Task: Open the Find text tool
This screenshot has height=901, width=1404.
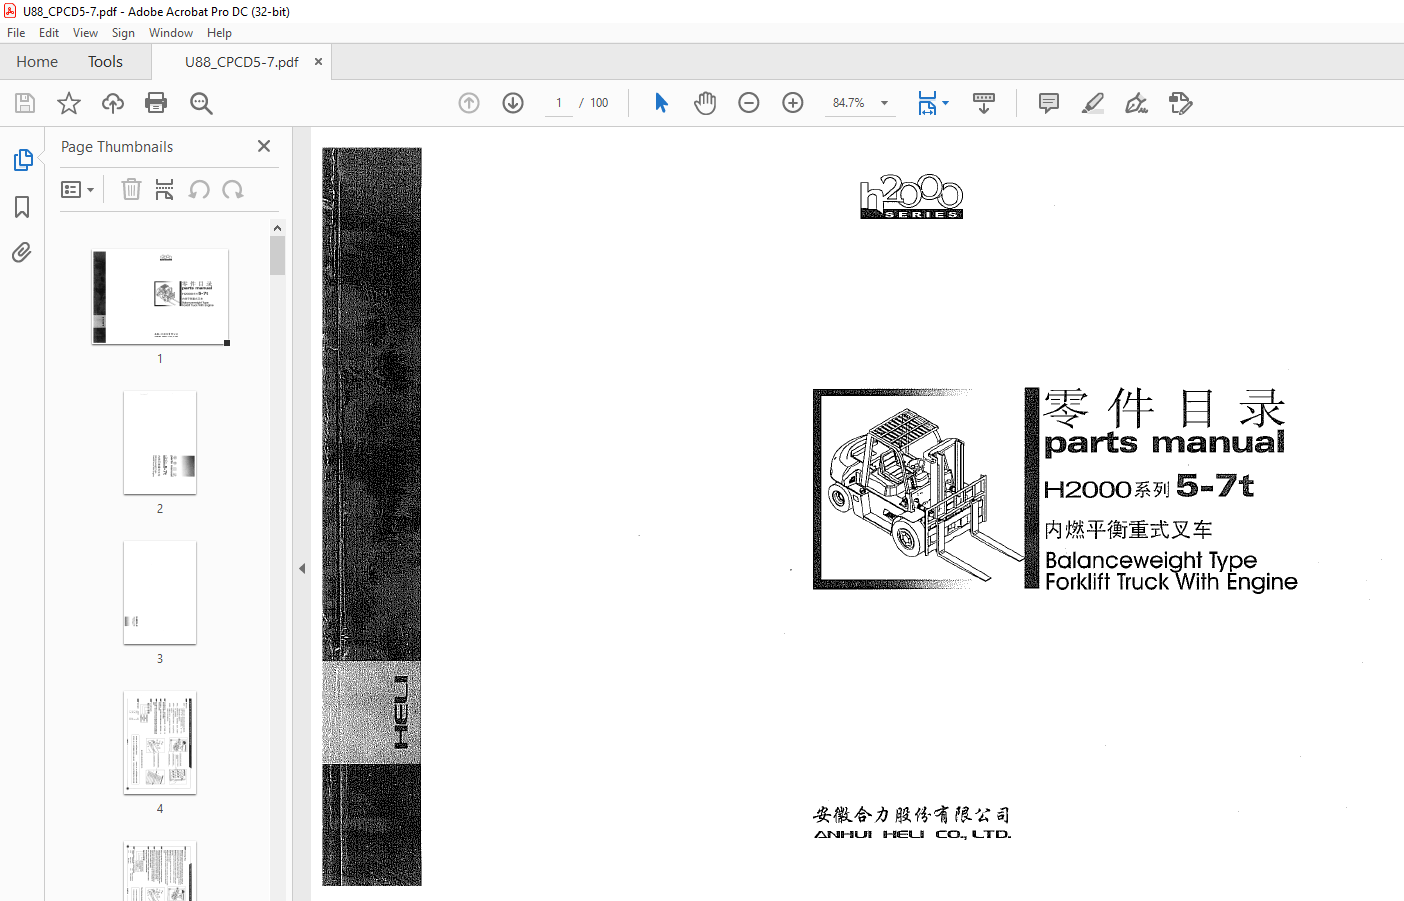Action: pyautogui.click(x=201, y=103)
